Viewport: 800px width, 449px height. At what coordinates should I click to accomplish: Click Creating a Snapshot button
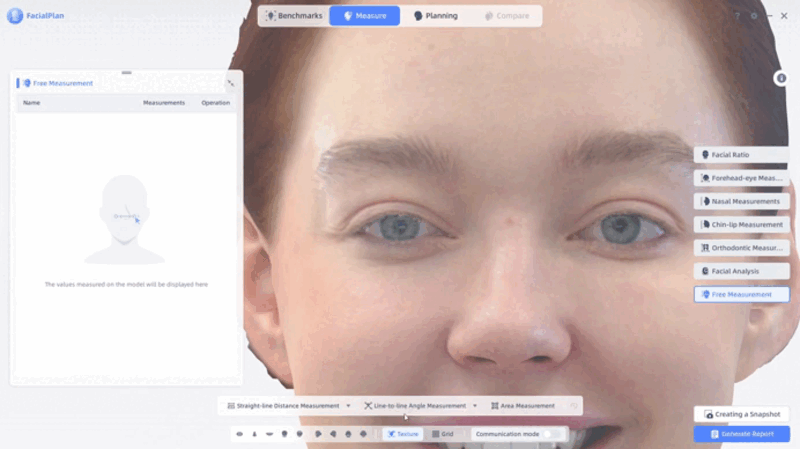coord(741,414)
